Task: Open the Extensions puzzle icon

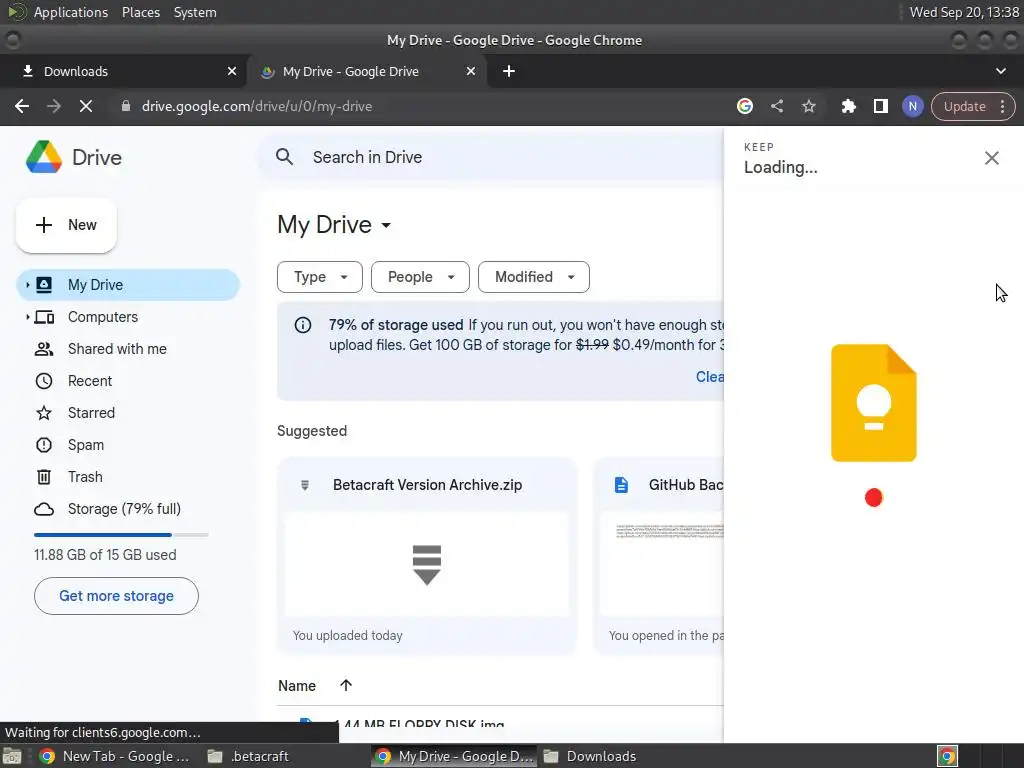Action: [848, 106]
